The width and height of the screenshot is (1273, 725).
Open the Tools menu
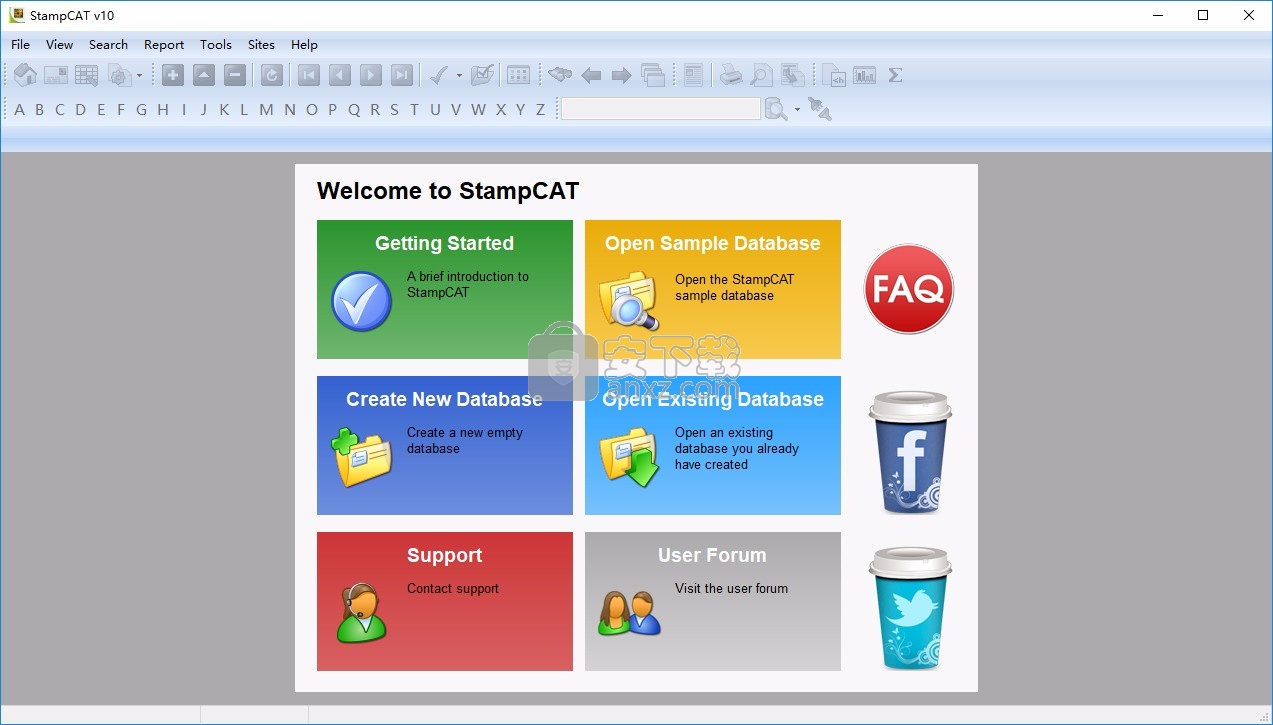[216, 44]
